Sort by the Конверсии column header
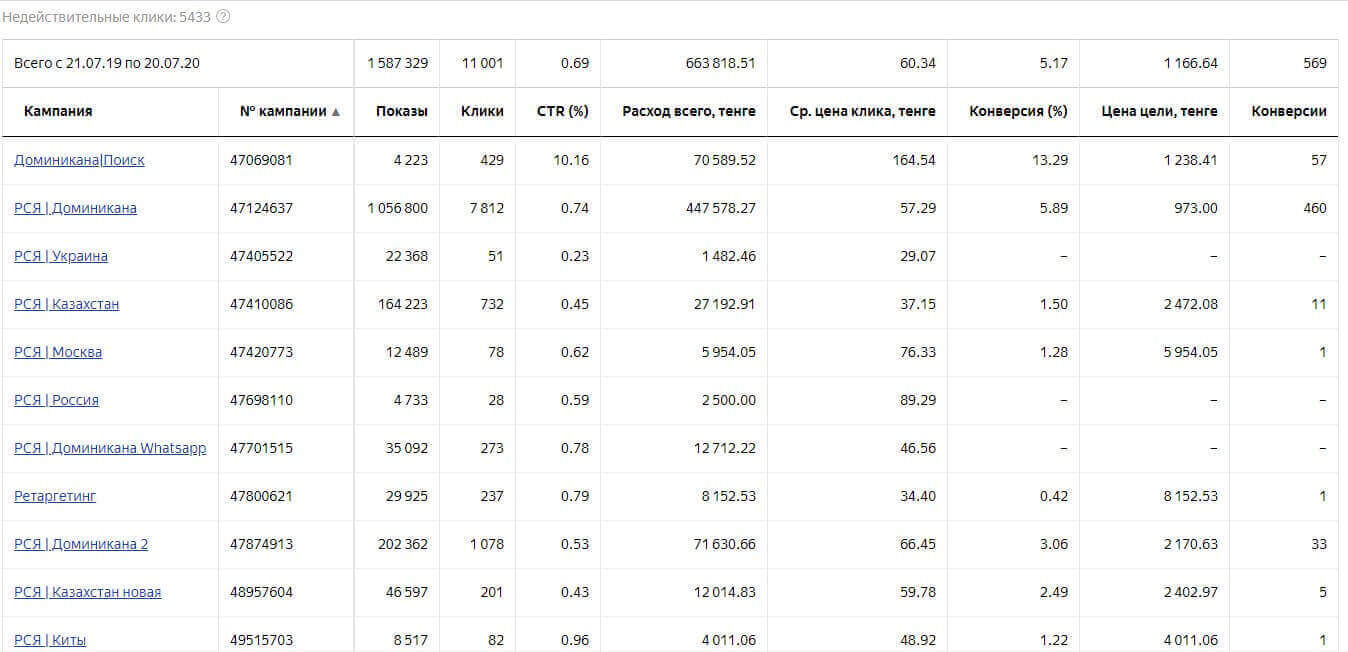 (1288, 111)
